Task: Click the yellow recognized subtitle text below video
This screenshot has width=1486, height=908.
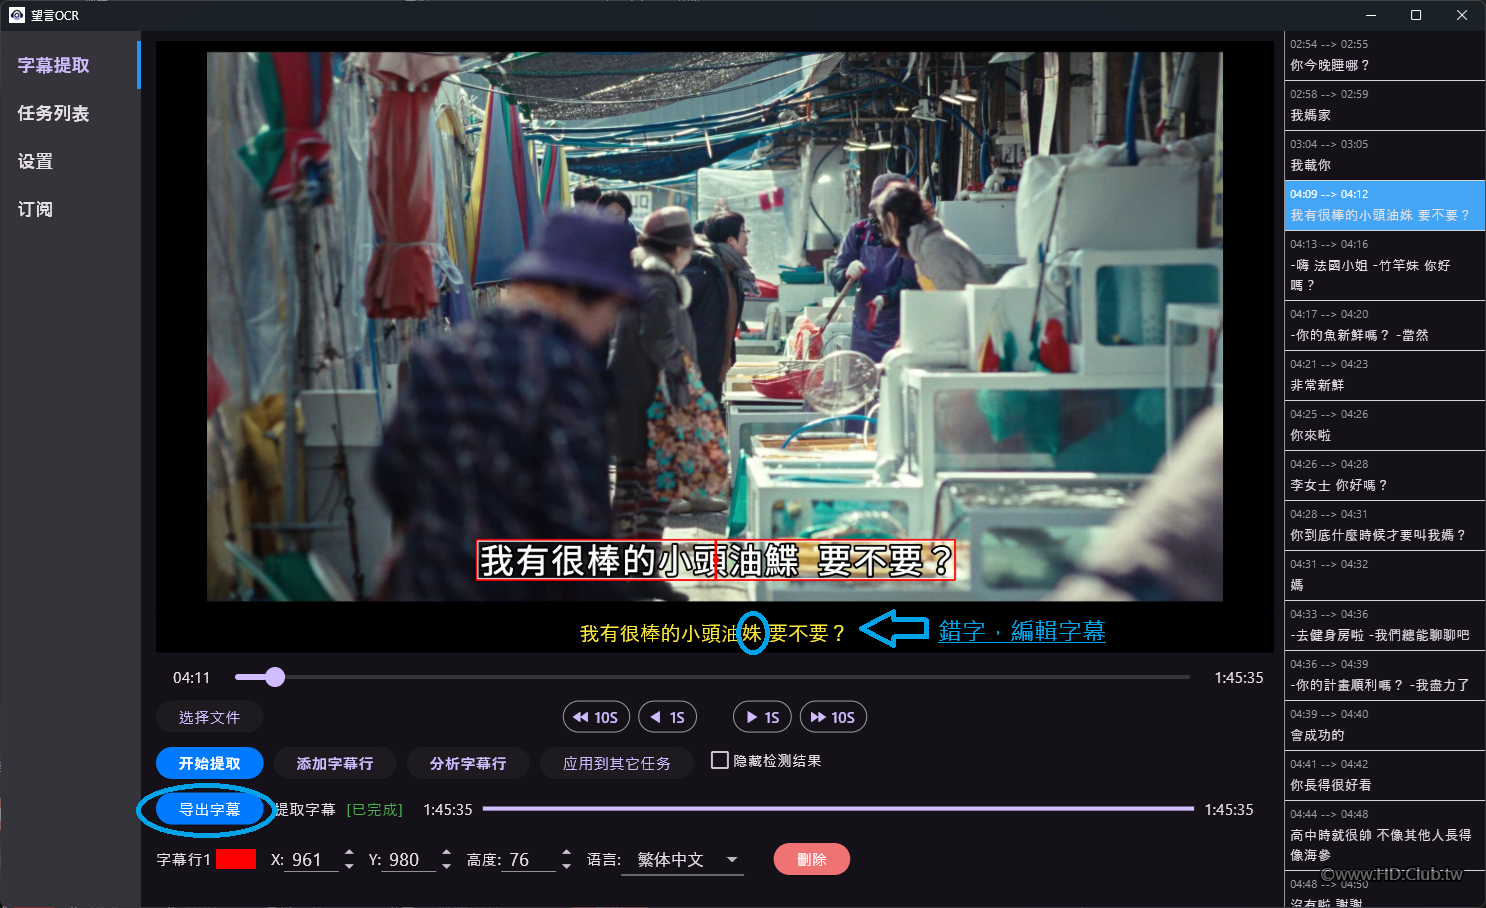Action: click(713, 633)
